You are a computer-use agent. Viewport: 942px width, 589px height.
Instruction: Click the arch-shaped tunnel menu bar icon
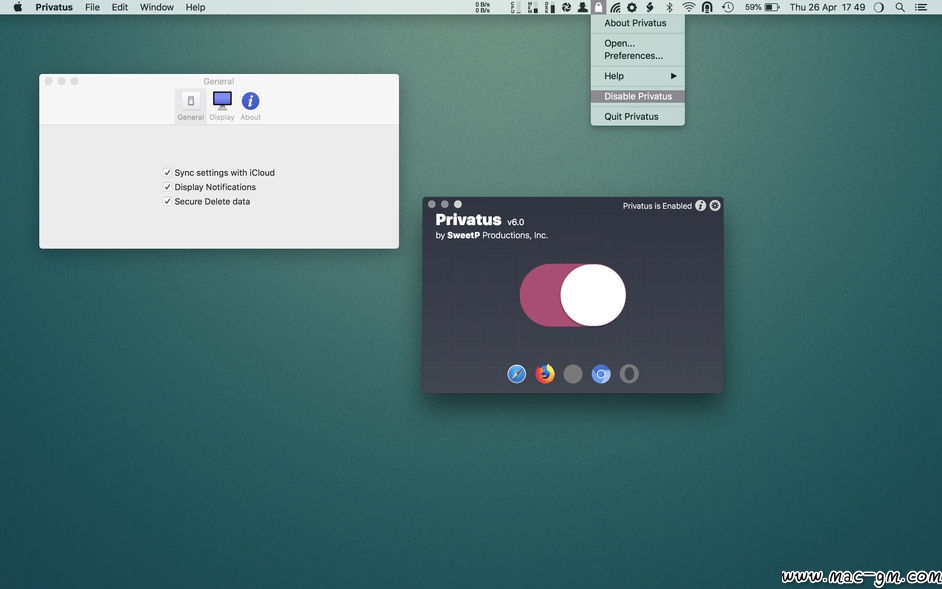click(x=707, y=7)
